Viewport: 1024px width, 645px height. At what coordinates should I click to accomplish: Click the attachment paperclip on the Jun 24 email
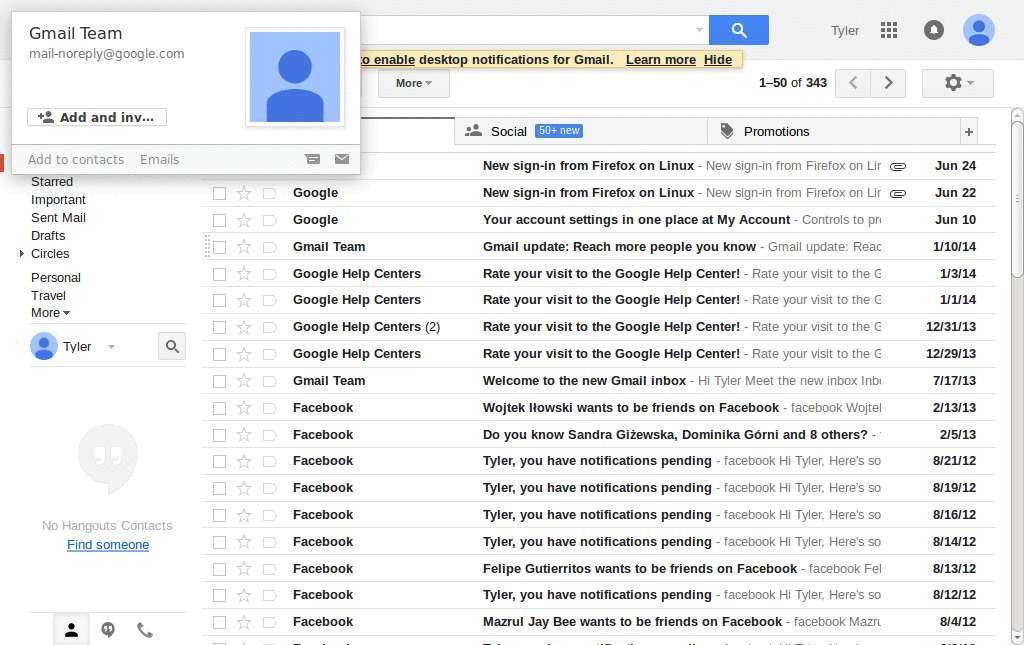click(899, 166)
